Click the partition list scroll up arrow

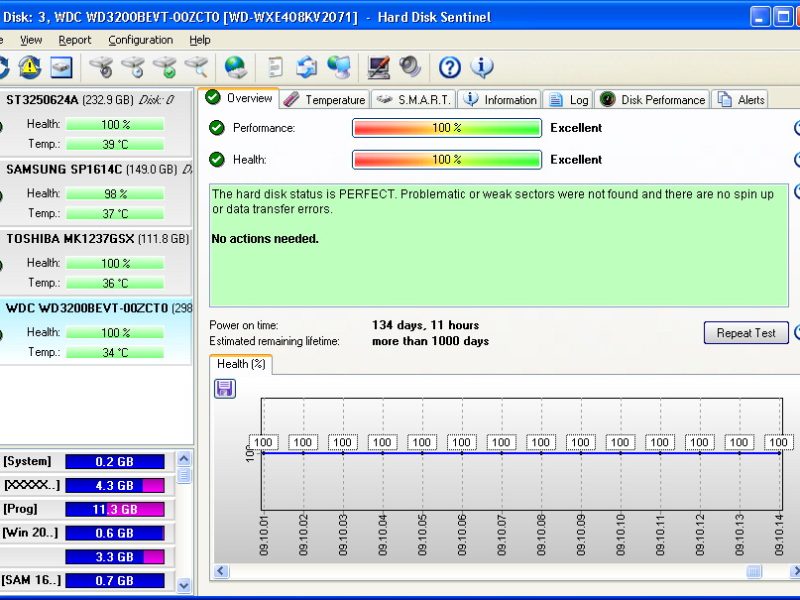[184, 459]
